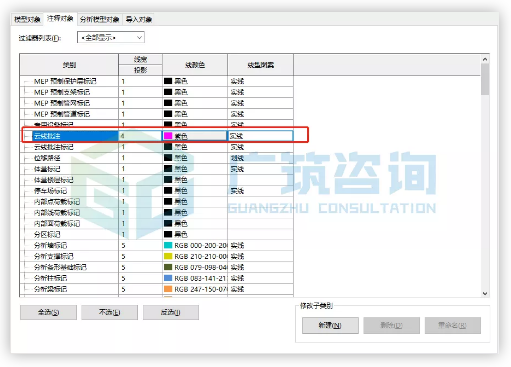Click the vertical scrollbar thumb of the table
This screenshot has height=367, width=511.
(x=485, y=79)
